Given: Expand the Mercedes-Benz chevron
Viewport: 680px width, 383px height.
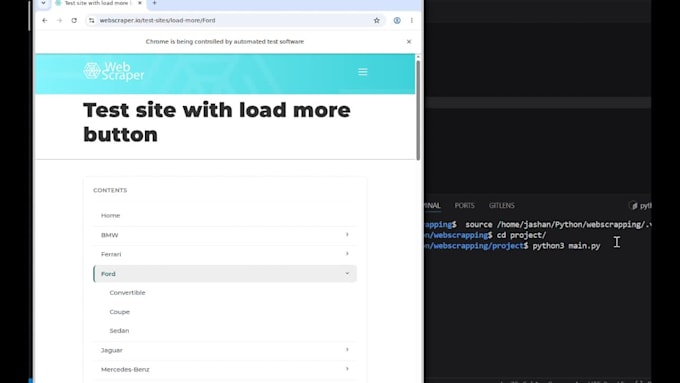Looking at the screenshot, I should 347,369.
